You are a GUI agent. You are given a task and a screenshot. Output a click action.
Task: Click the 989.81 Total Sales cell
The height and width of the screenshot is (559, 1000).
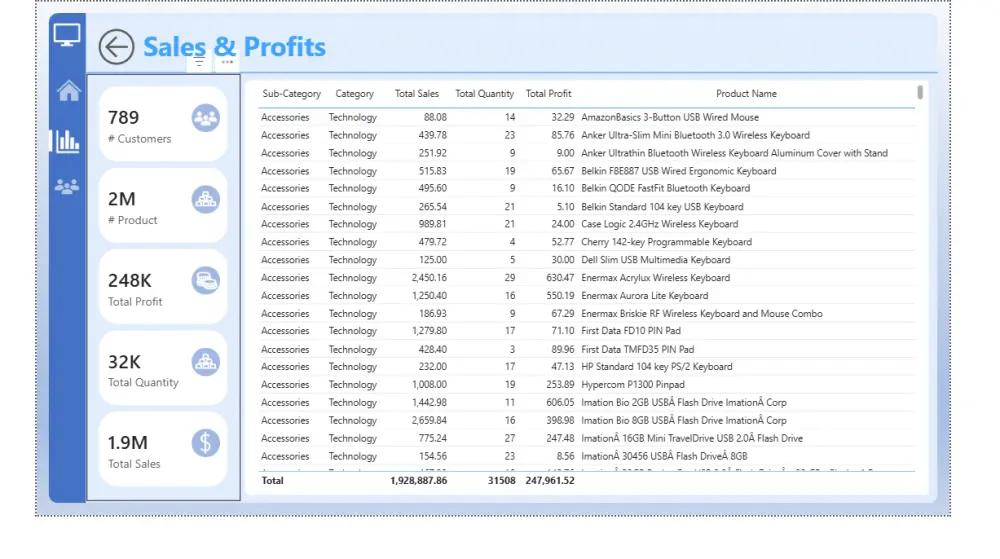[432, 224]
